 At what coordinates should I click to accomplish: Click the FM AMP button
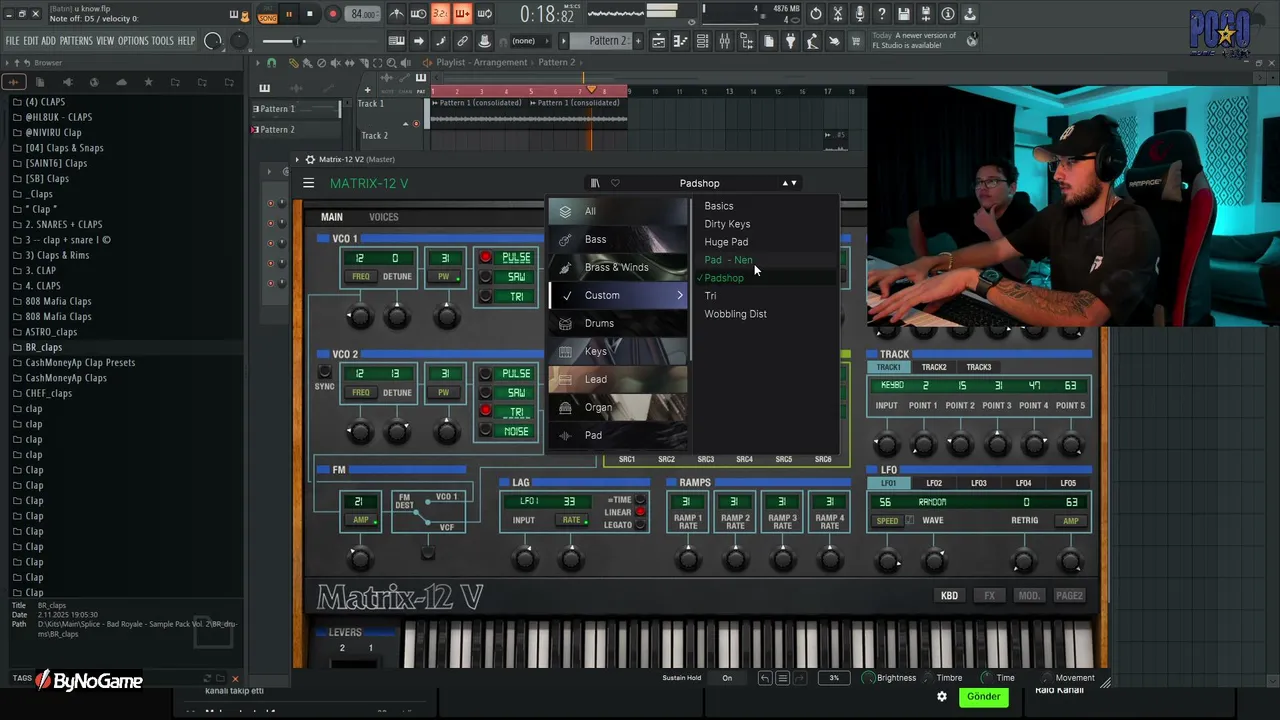tap(361, 520)
